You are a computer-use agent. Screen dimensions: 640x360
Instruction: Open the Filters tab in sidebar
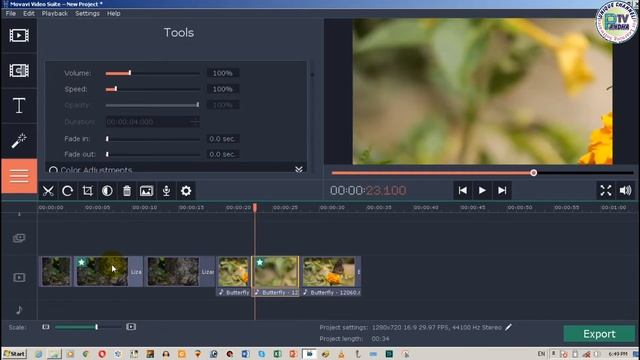coord(19,71)
